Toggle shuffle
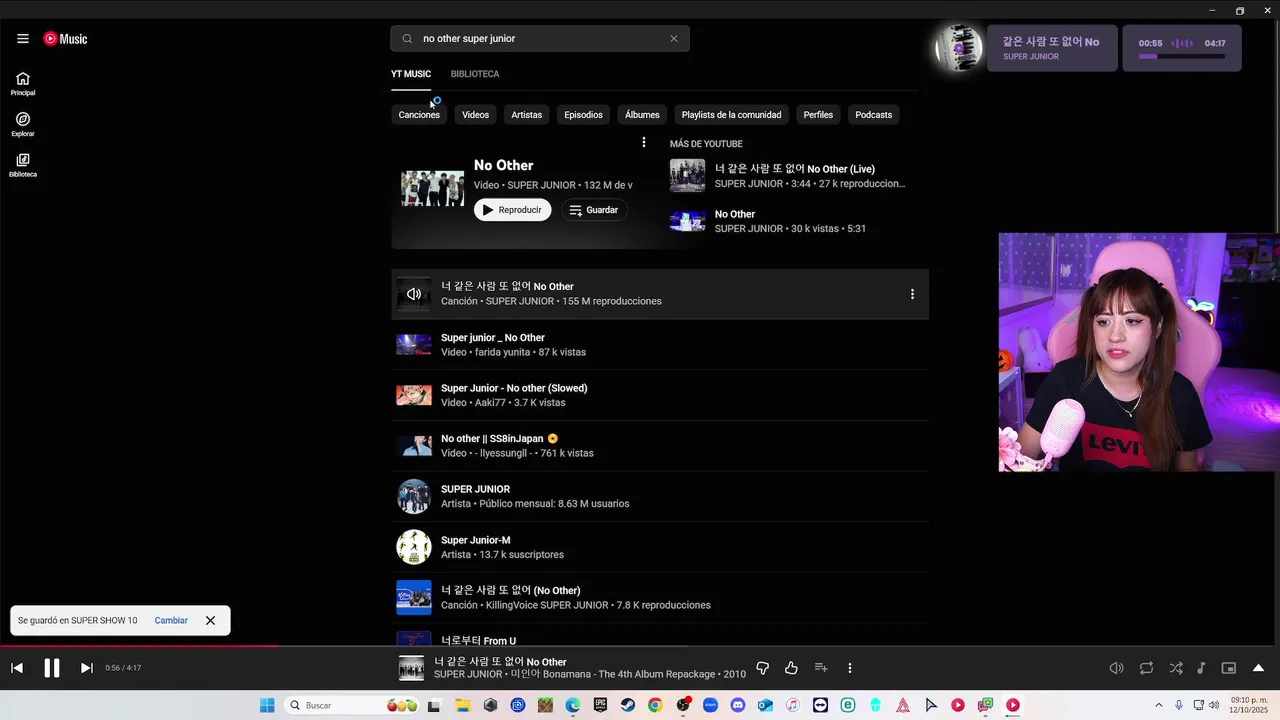The width and height of the screenshot is (1280, 720). pos(1175,668)
